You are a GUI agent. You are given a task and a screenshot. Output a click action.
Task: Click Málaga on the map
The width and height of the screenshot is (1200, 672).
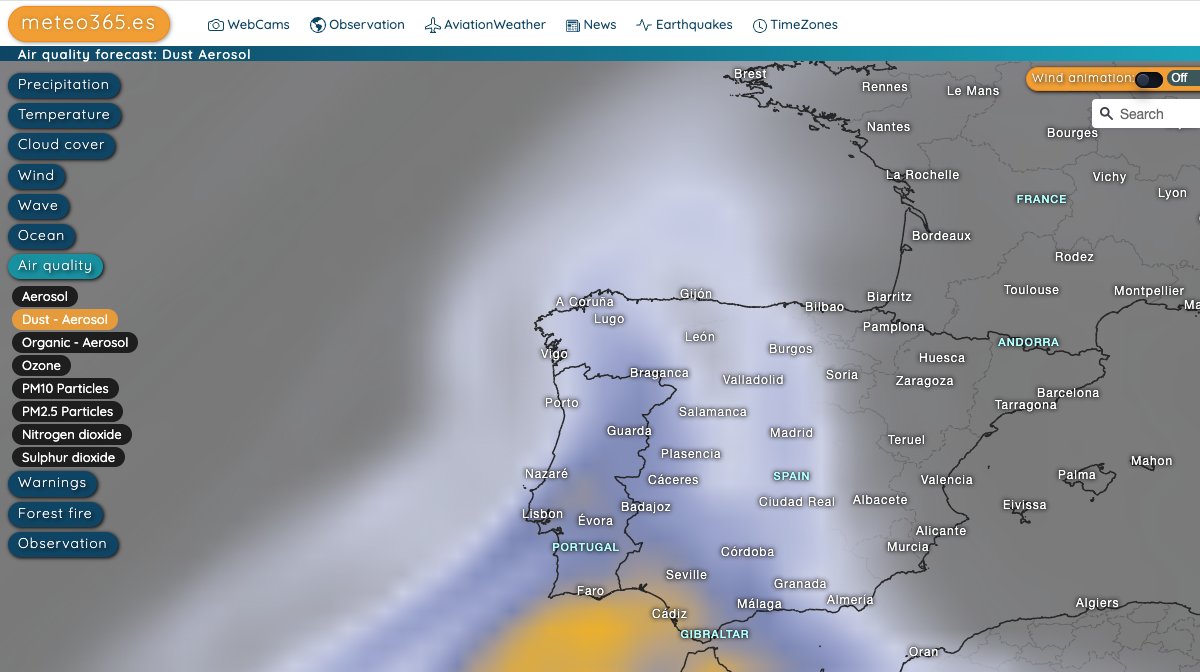759,604
